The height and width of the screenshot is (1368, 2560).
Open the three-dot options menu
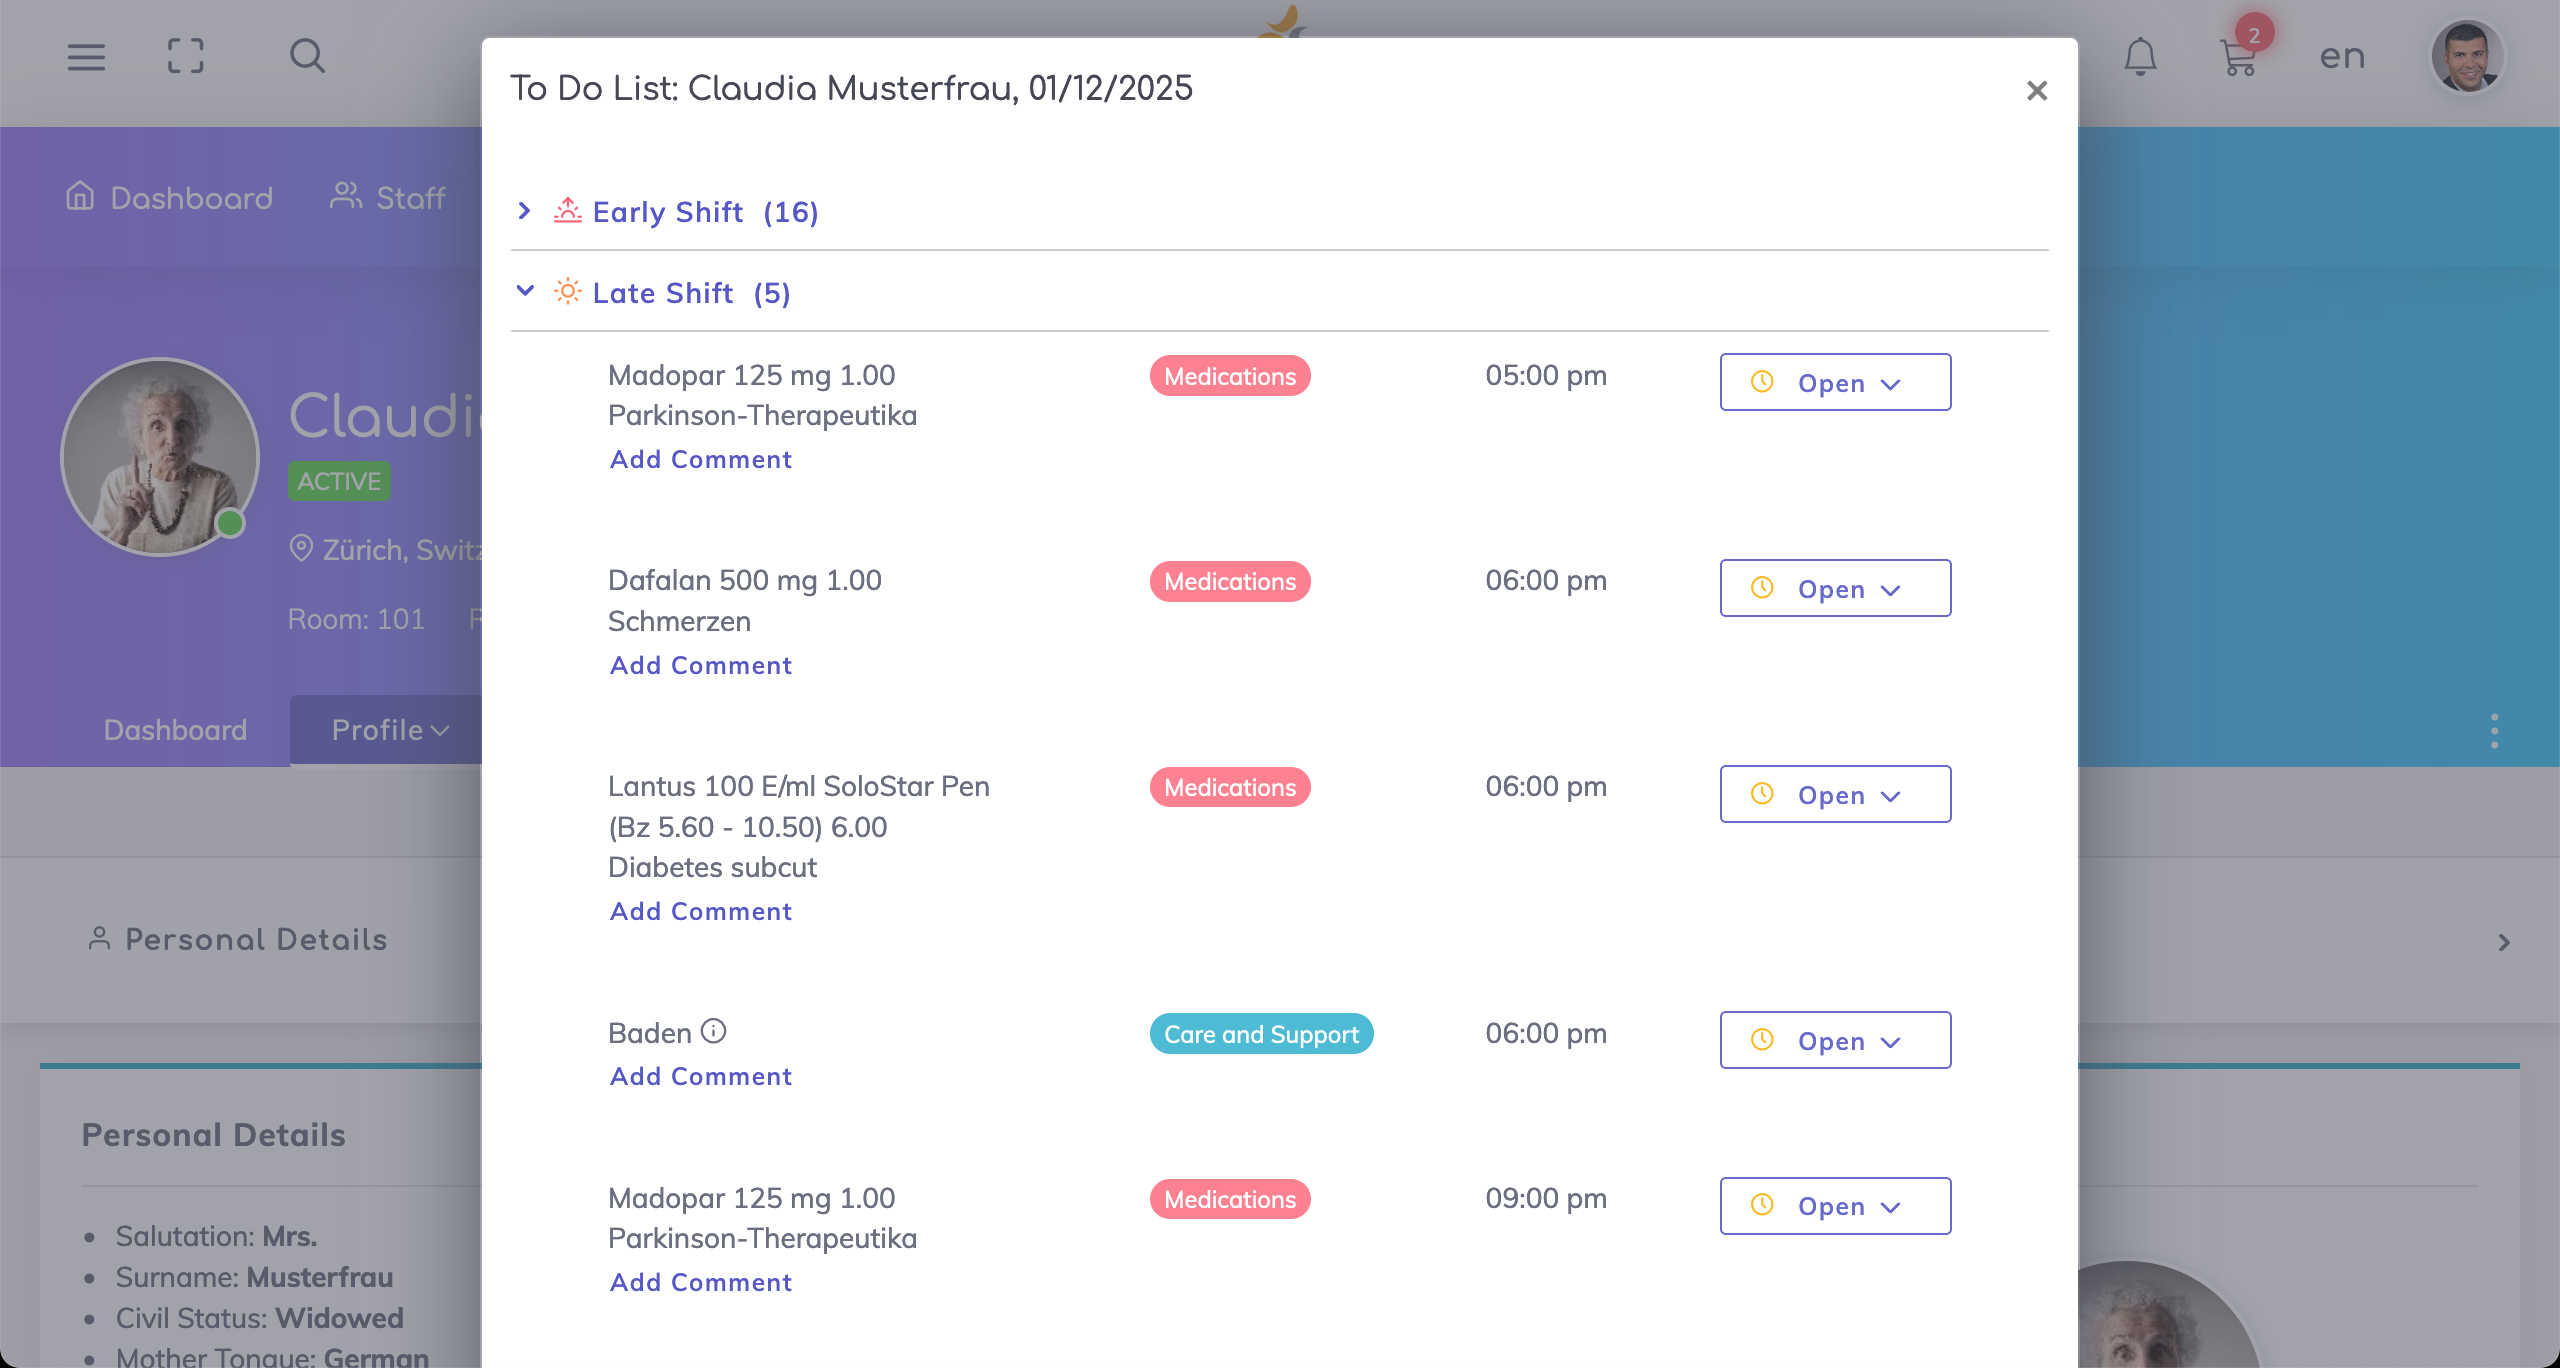(x=2494, y=731)
